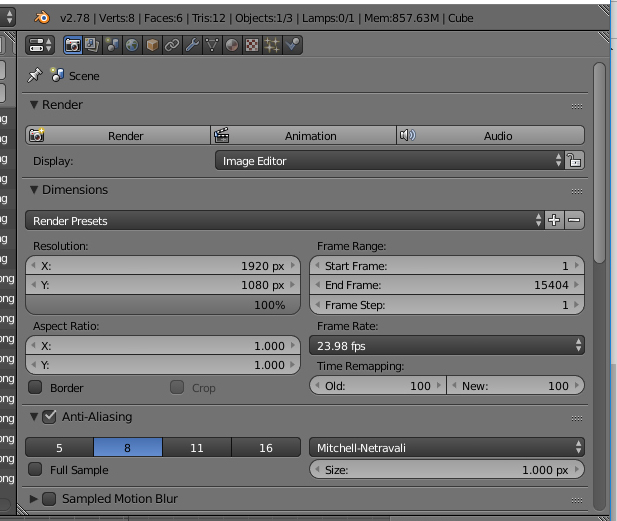Open the Constraints properties tab

[172, 45]
